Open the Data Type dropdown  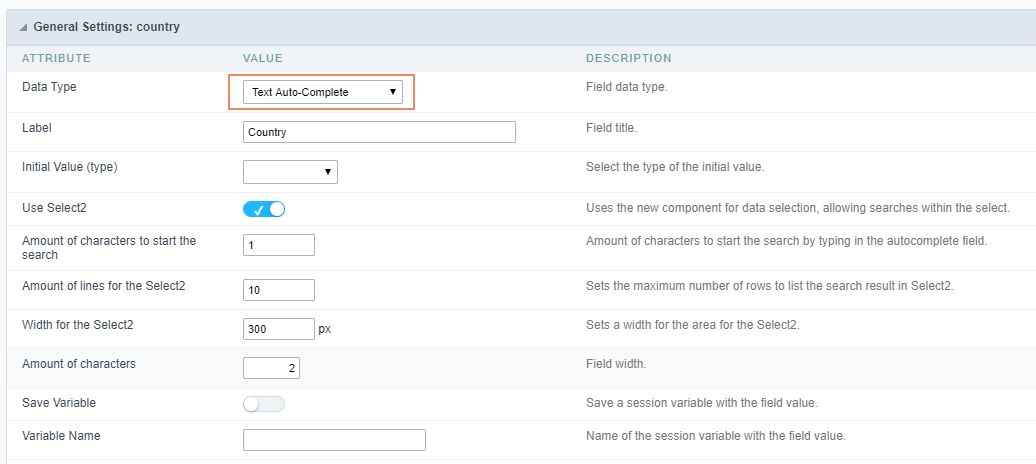point(324,92)
